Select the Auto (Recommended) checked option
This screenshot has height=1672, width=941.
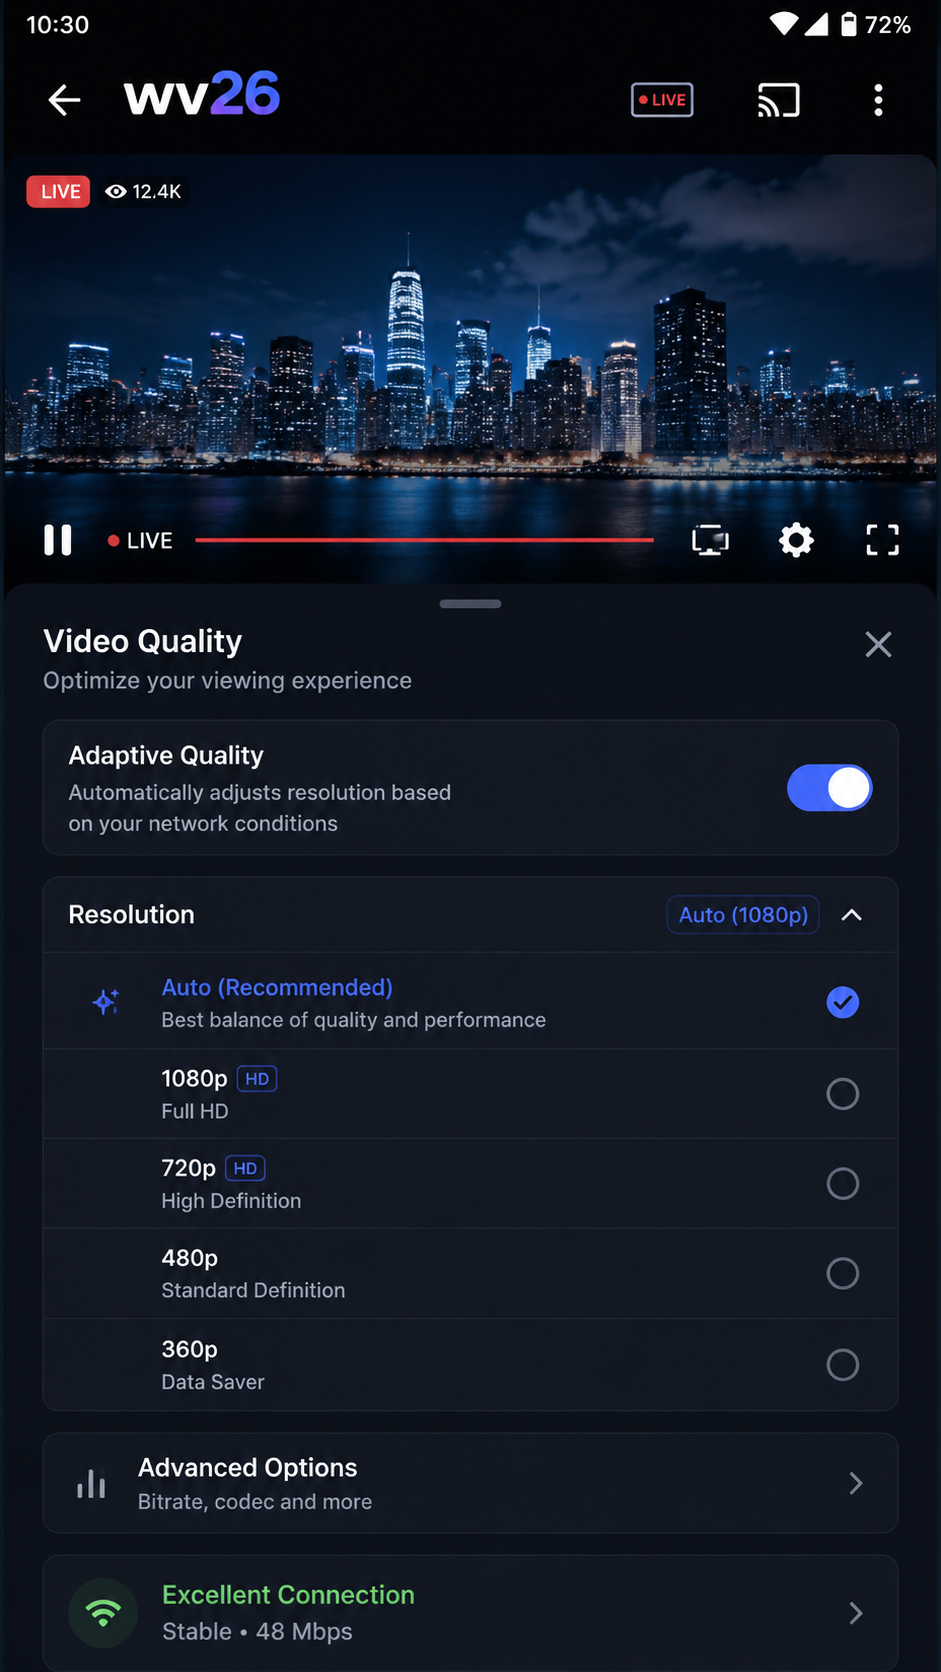[x=843, y=1002]
